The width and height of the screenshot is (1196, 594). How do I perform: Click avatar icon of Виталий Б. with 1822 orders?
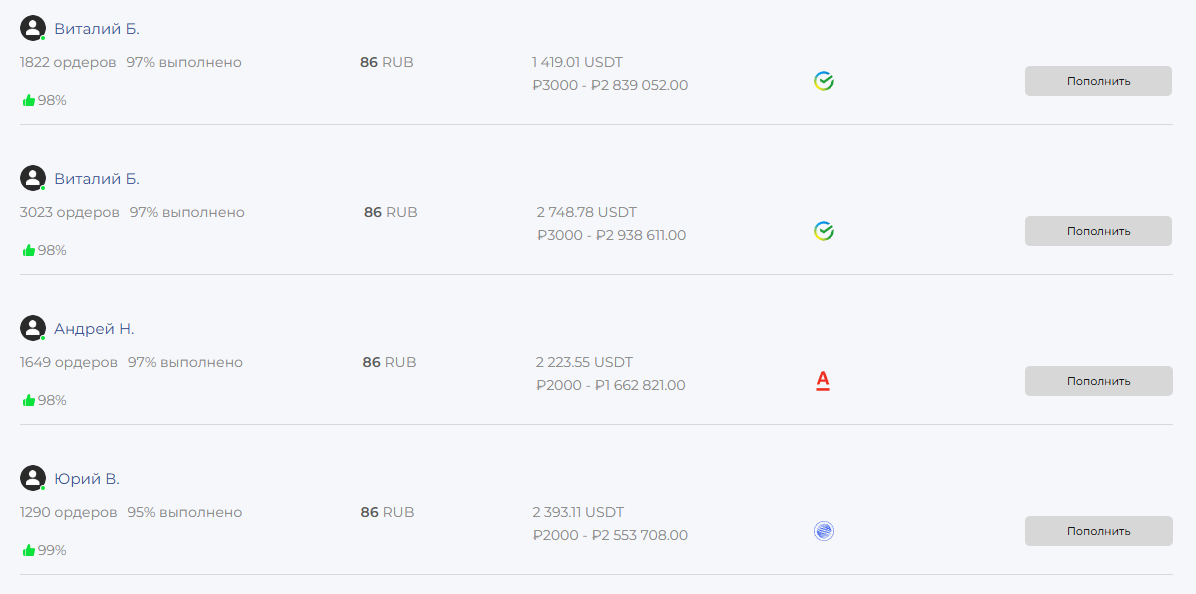click(33, 28)
